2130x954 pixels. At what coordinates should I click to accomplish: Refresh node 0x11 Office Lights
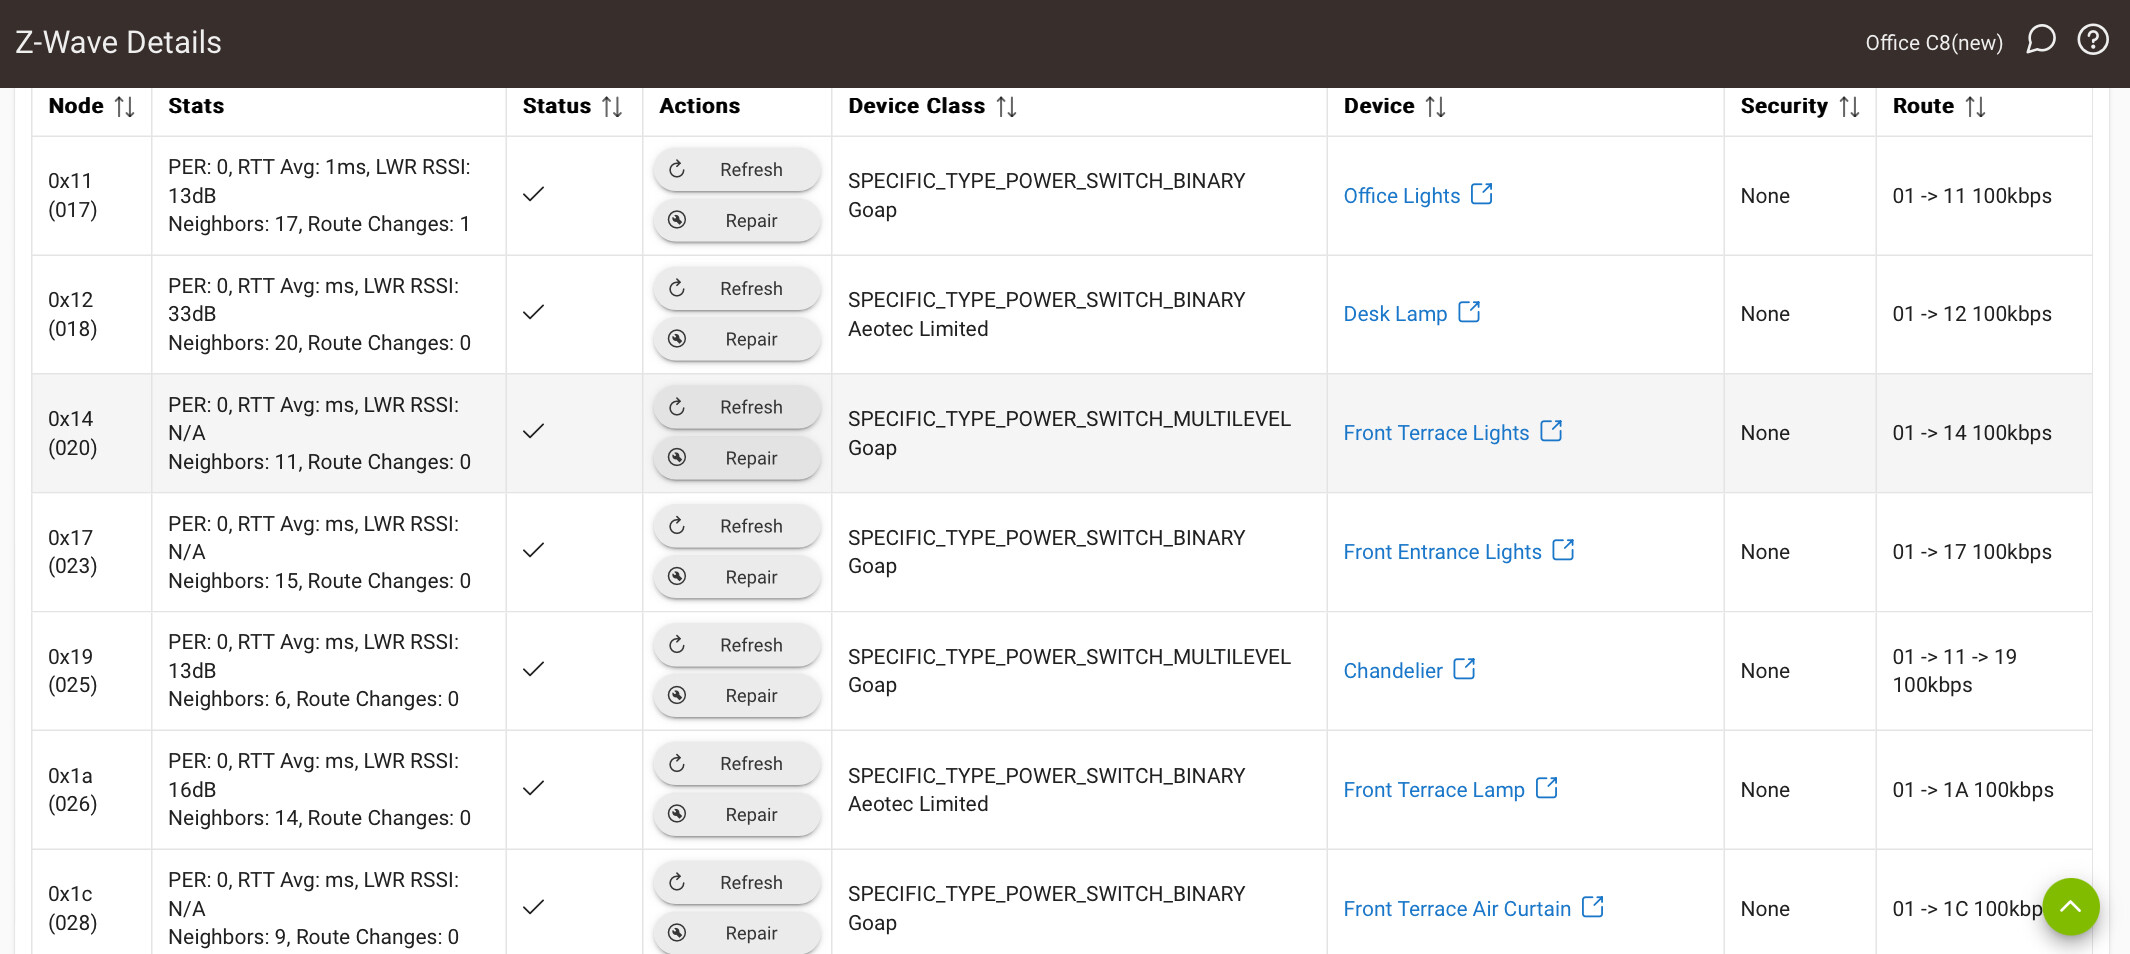(737, 169)
